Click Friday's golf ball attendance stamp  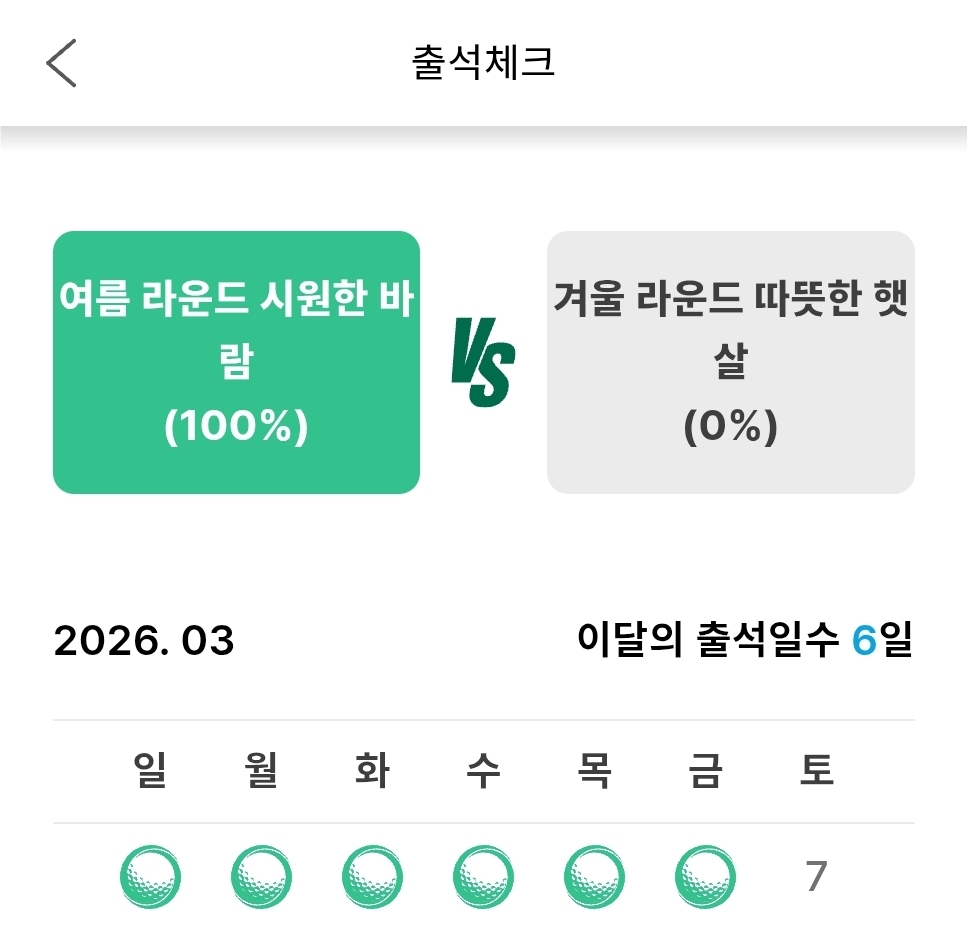(706, 876)
